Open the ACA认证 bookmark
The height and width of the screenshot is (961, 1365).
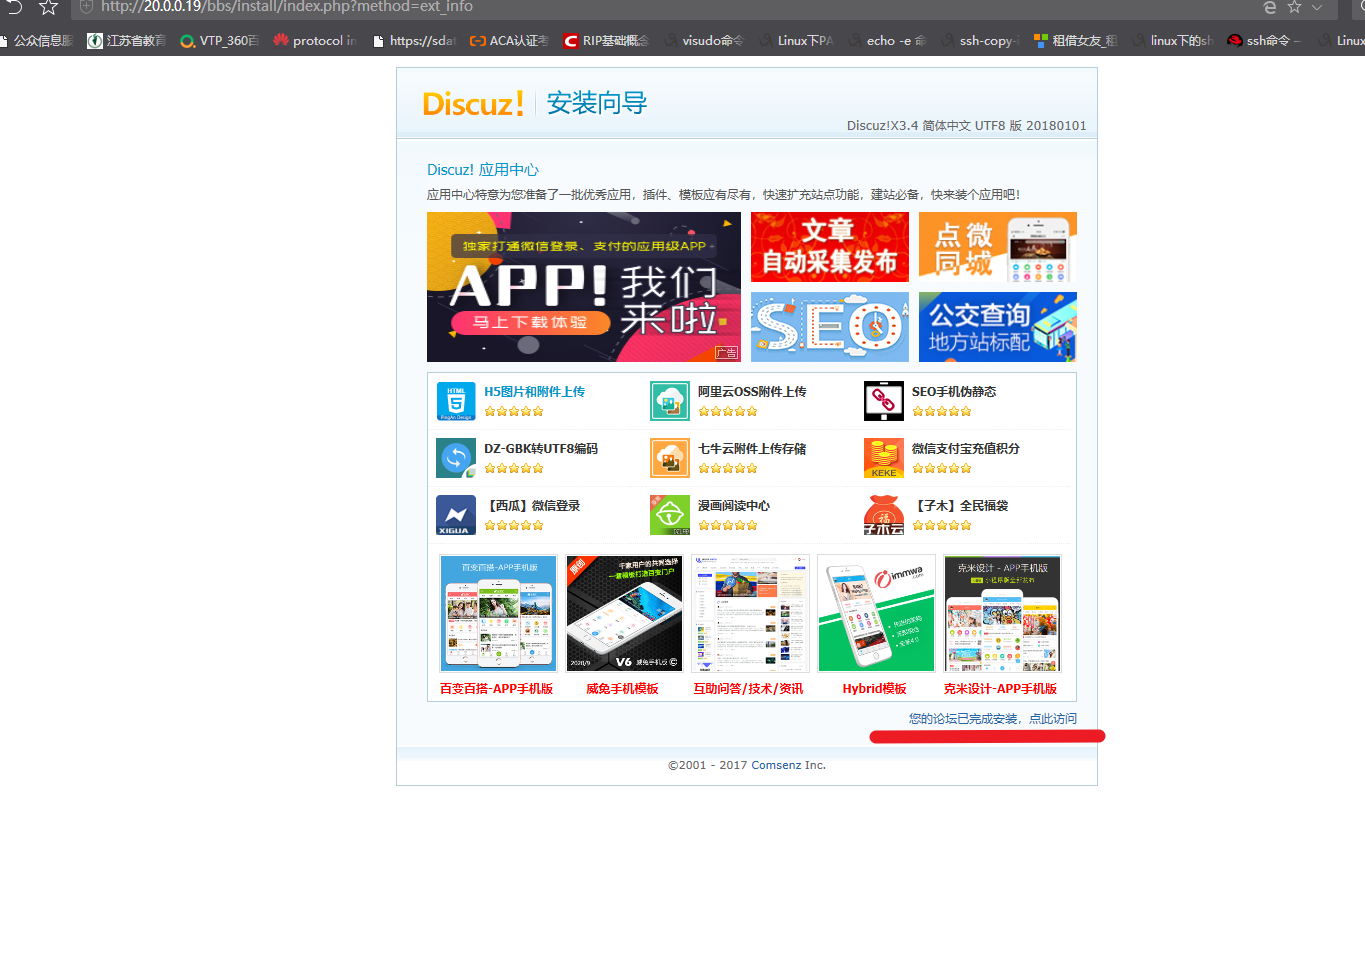point(509,41)
